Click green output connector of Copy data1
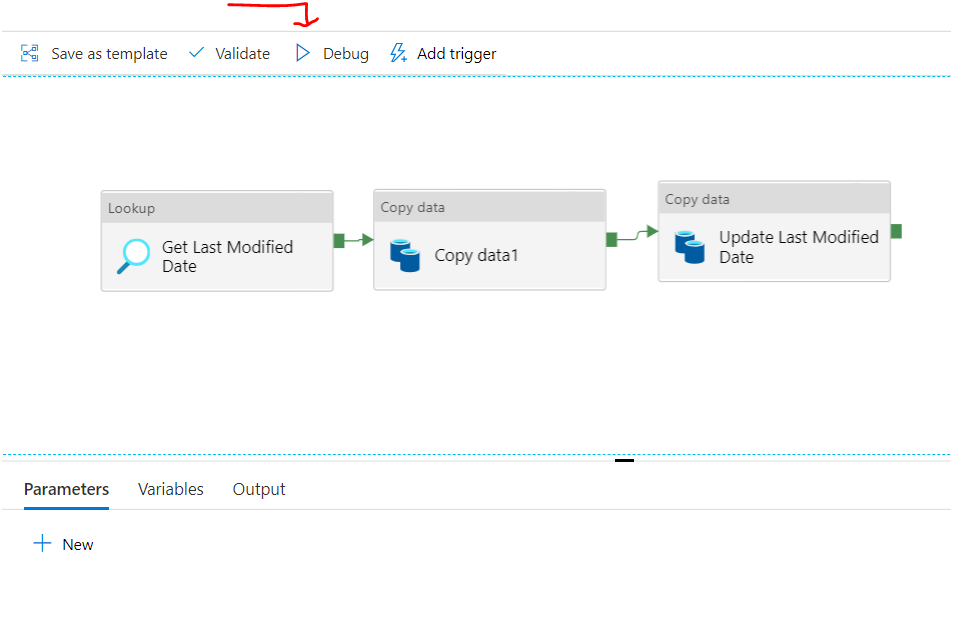Screen dimensions: 953x625 pos(612,240)
